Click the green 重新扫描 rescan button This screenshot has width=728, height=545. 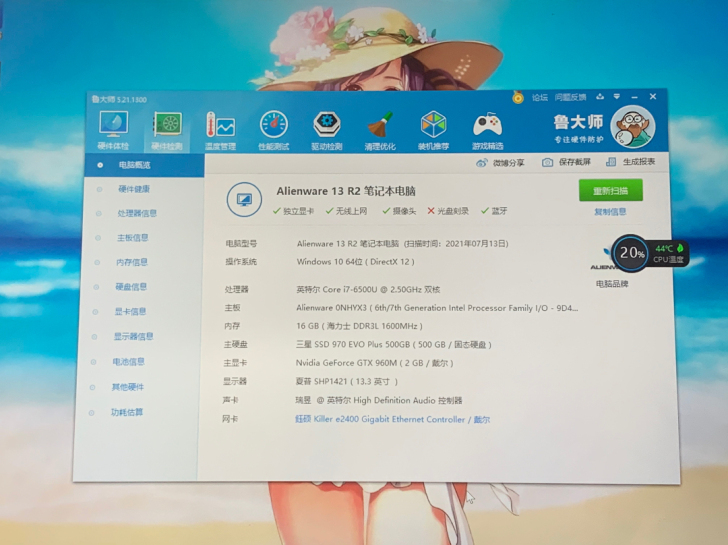click(x=611, y=190)
